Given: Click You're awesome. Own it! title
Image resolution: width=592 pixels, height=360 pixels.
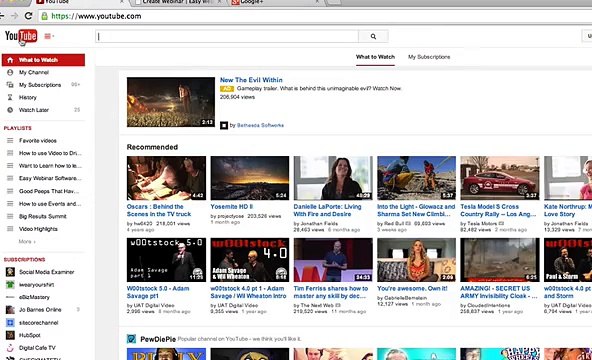Looking at the screenshot, I should (x=412, y=288).
